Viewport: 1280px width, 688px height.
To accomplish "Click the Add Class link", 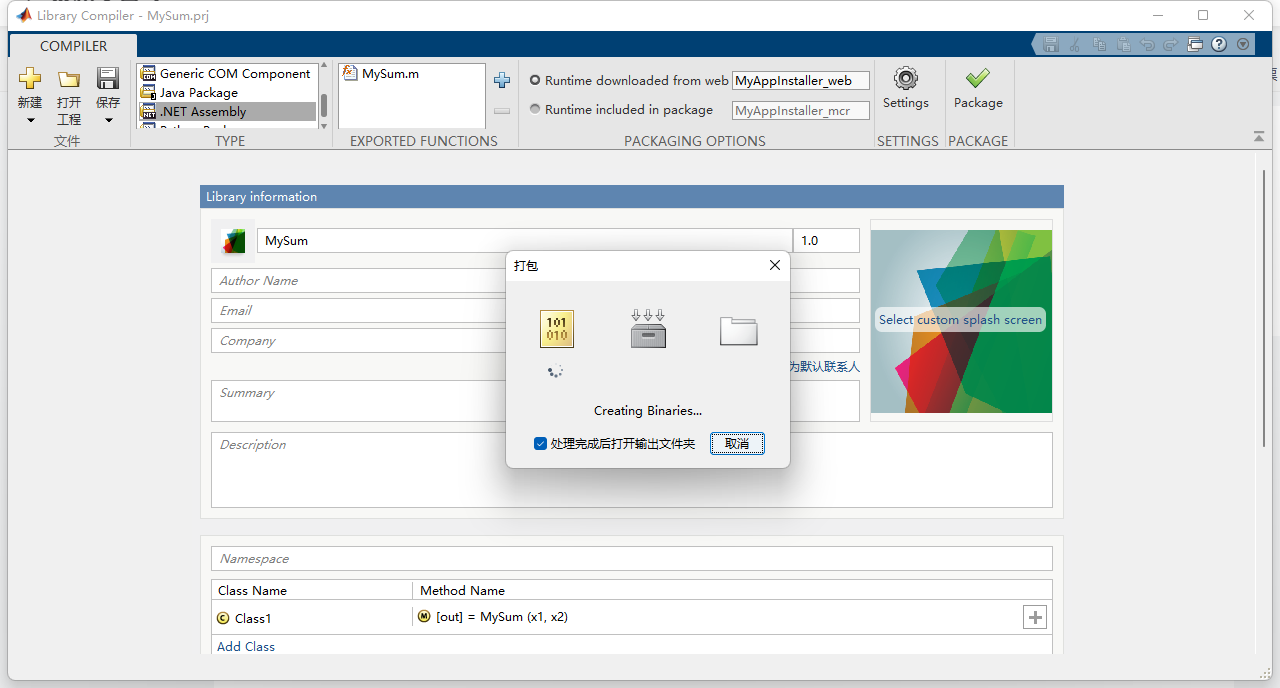I will pos(246,647).
